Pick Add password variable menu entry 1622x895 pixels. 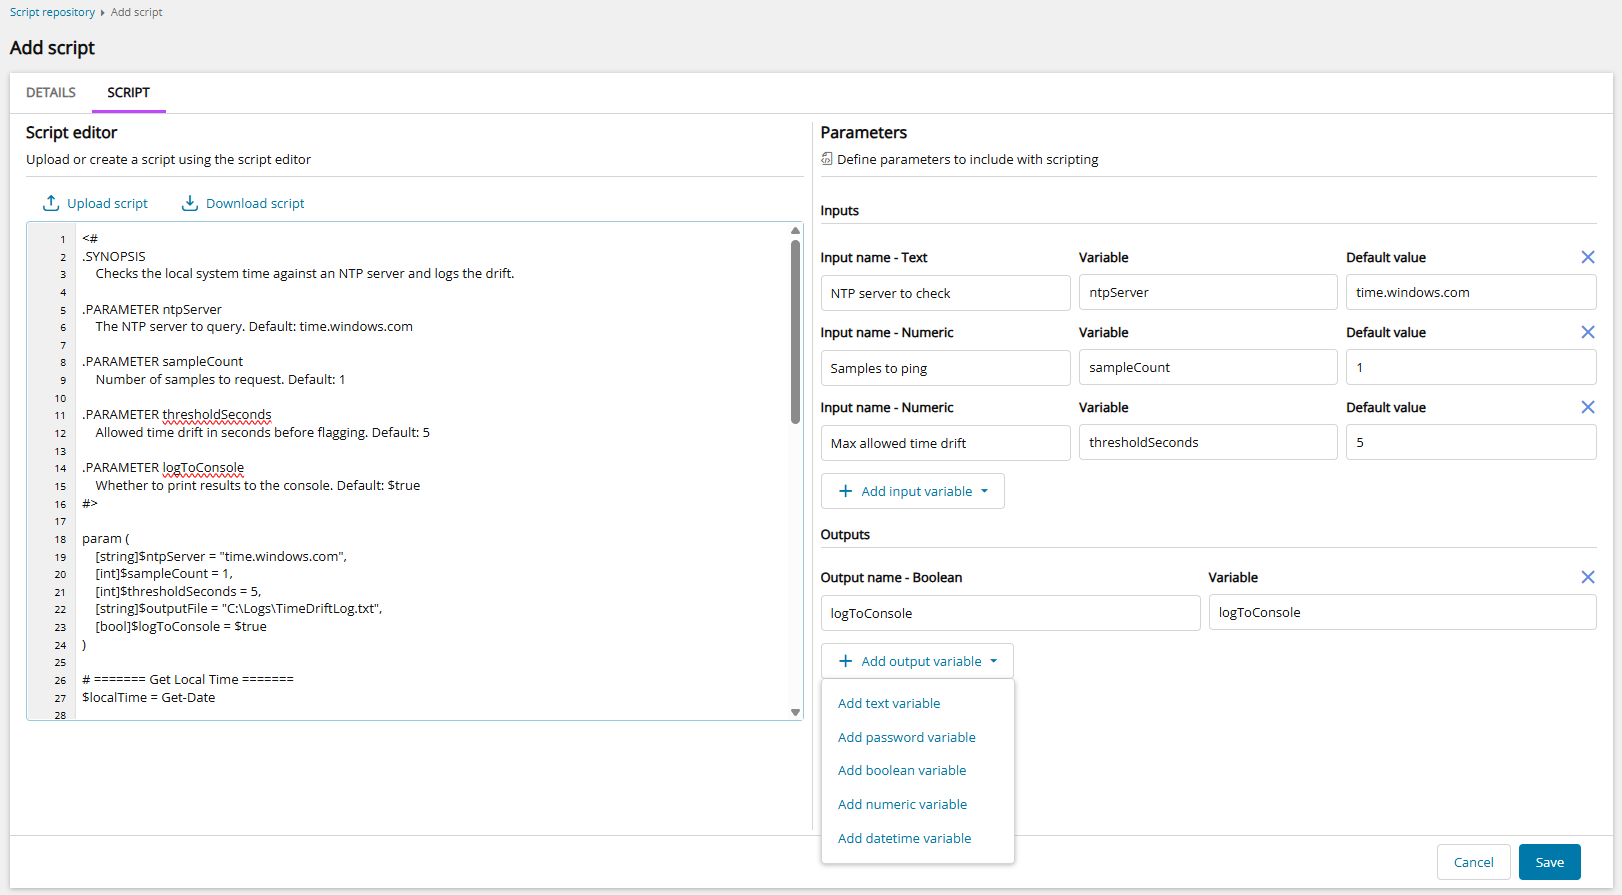[x=906, y=738]
